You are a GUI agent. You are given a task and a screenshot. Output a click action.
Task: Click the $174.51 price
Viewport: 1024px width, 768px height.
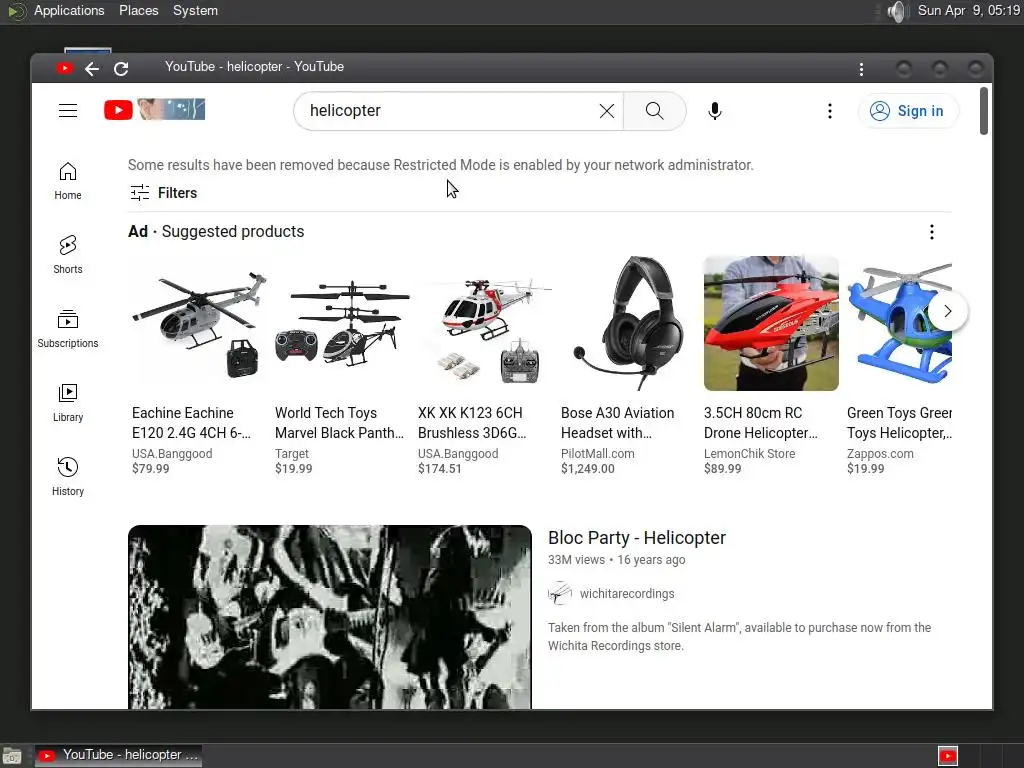click(x=440, y=468)
